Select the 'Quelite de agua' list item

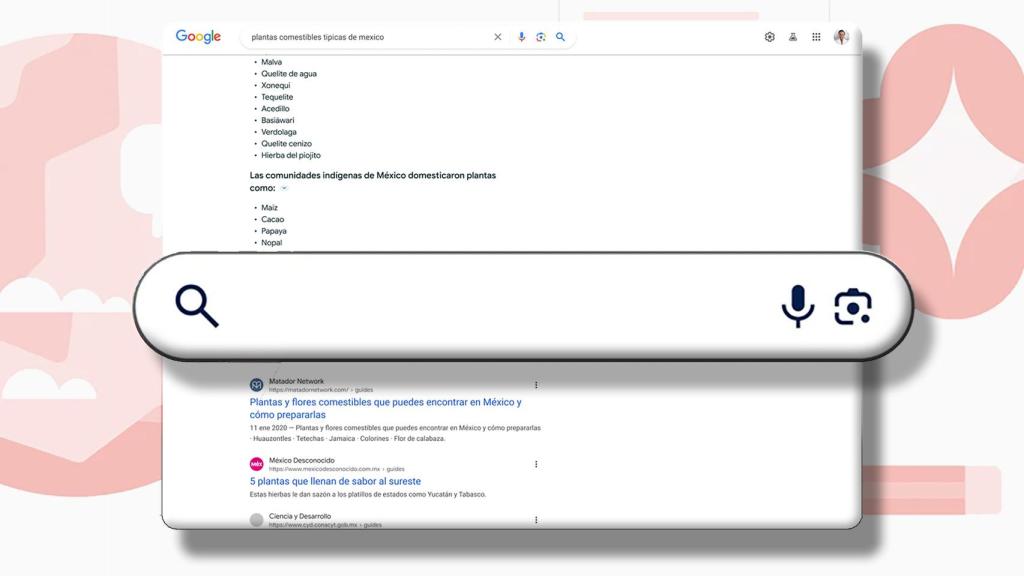[x=289, y=74]
